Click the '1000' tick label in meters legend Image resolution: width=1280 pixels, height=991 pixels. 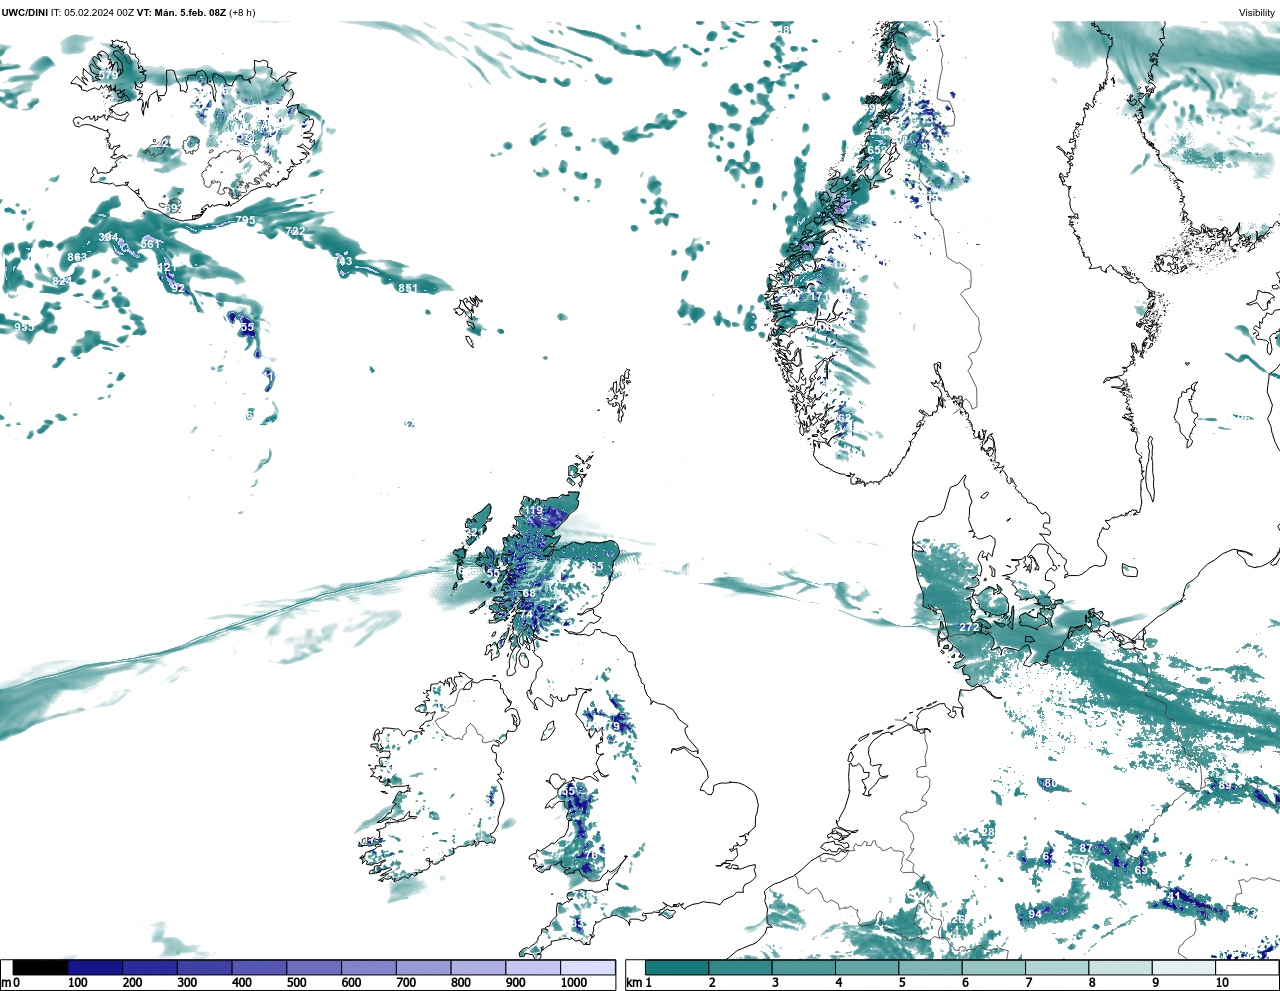573,983
